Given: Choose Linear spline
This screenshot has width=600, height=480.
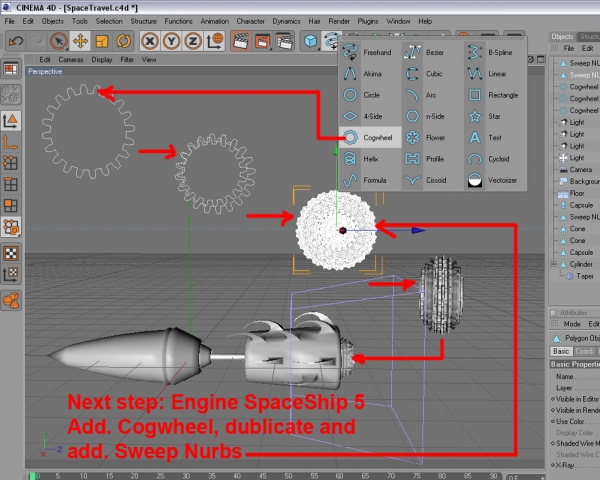Looking at the screenshot, I should click(495, 73).
